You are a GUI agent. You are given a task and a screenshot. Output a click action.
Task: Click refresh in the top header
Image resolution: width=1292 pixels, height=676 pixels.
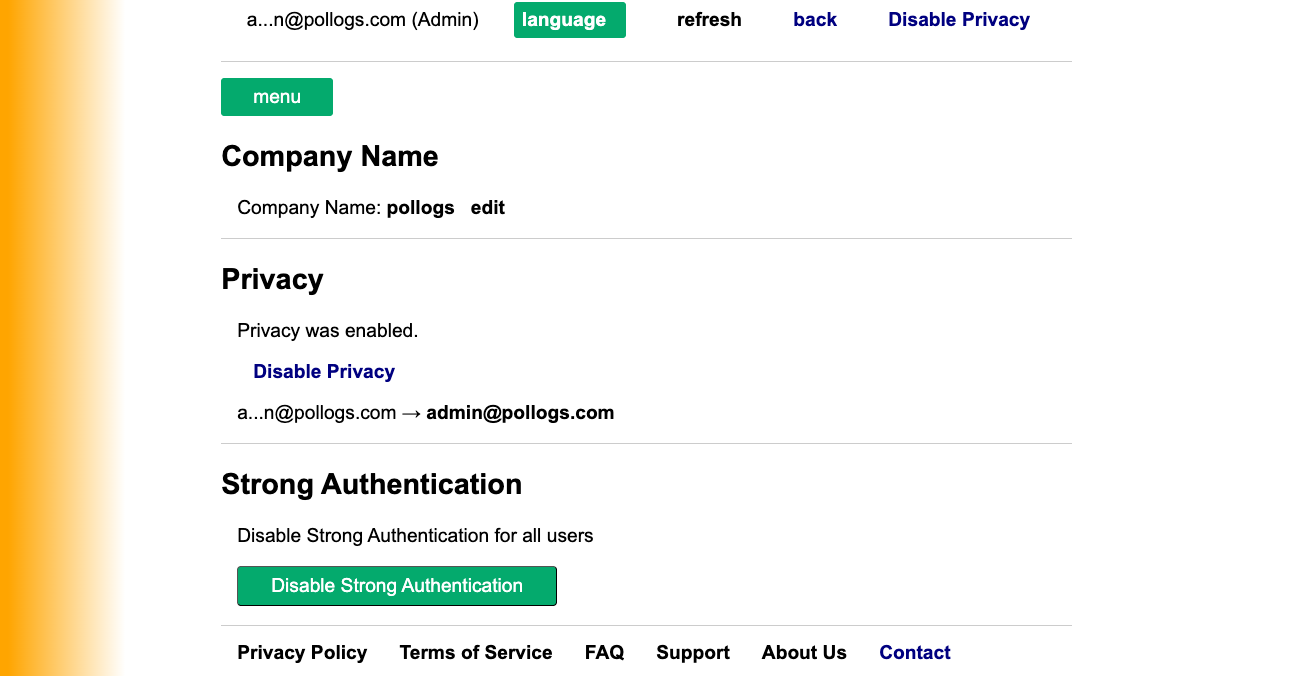pos(709,19)
